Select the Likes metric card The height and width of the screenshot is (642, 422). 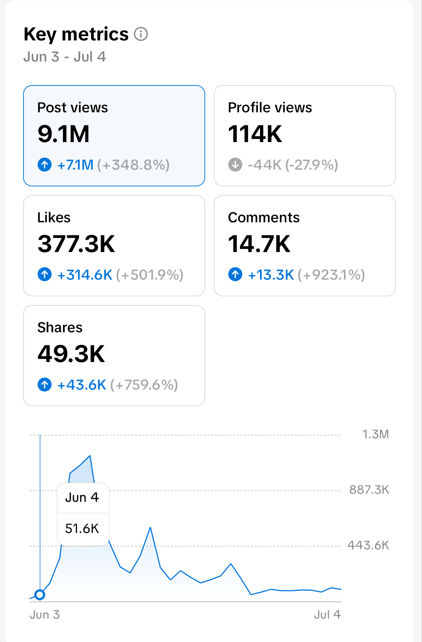(114, 246)
